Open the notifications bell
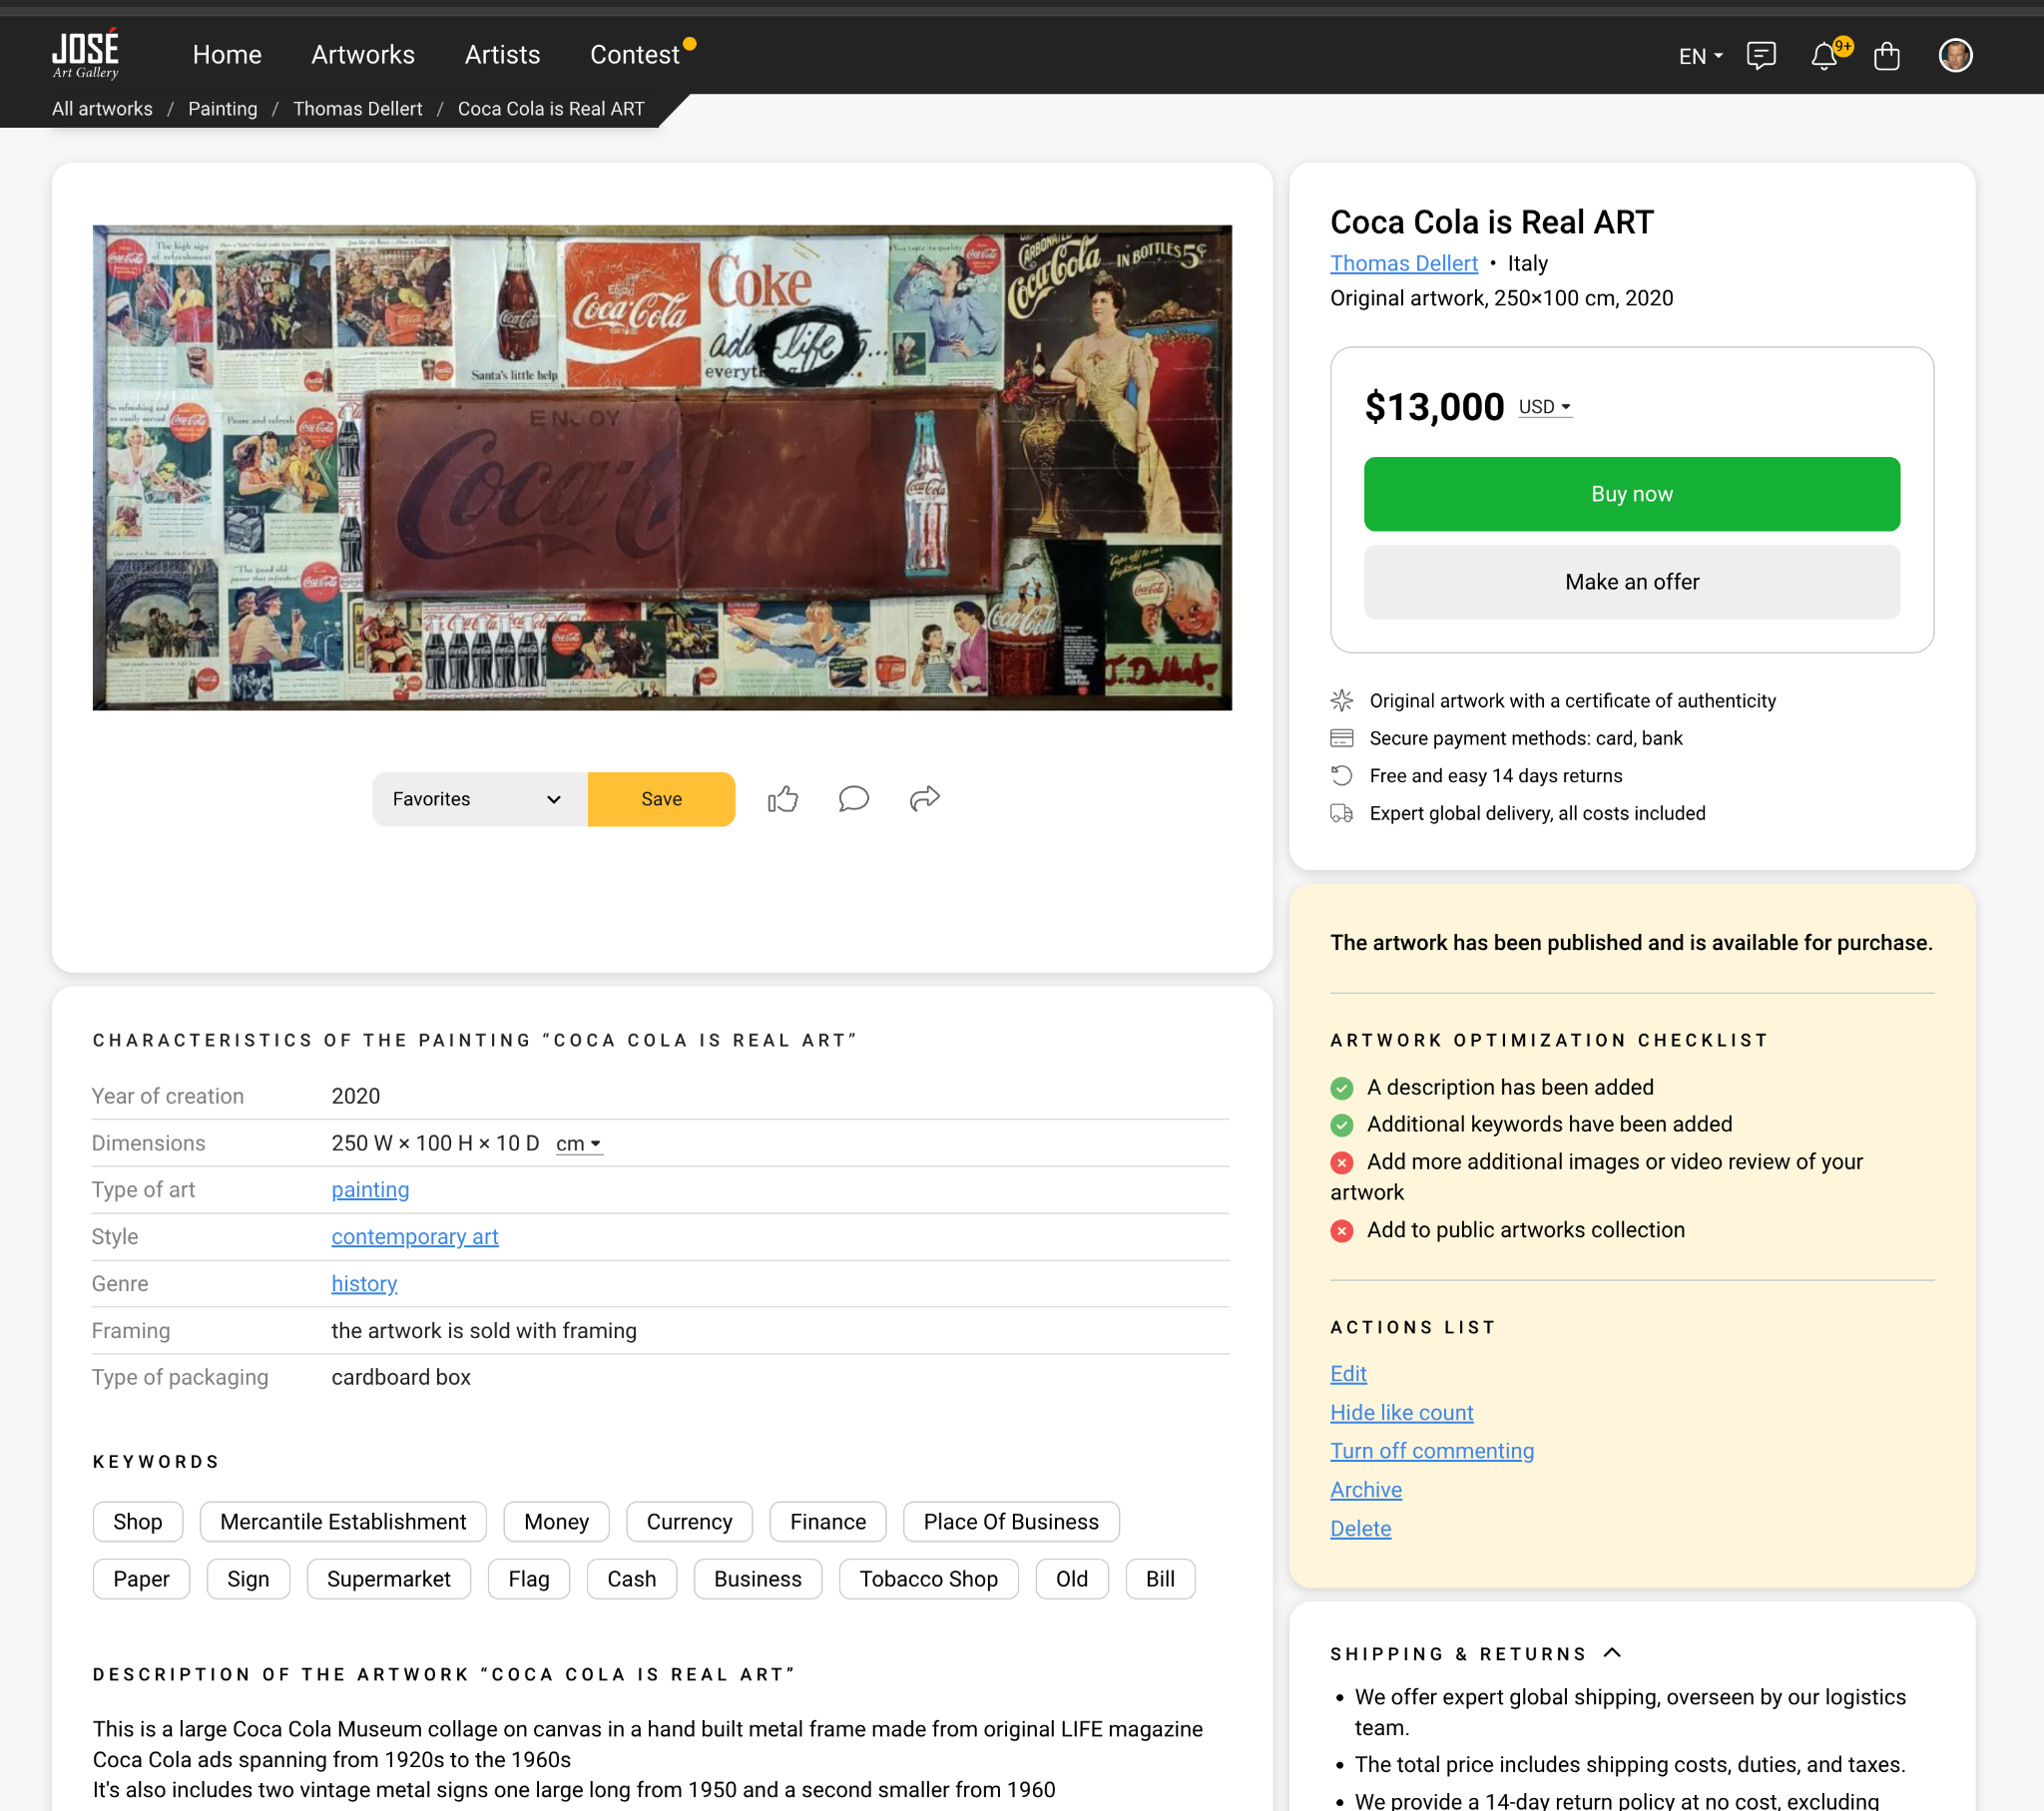Screen dimensions: 2044x1811 pos(1825,55)
